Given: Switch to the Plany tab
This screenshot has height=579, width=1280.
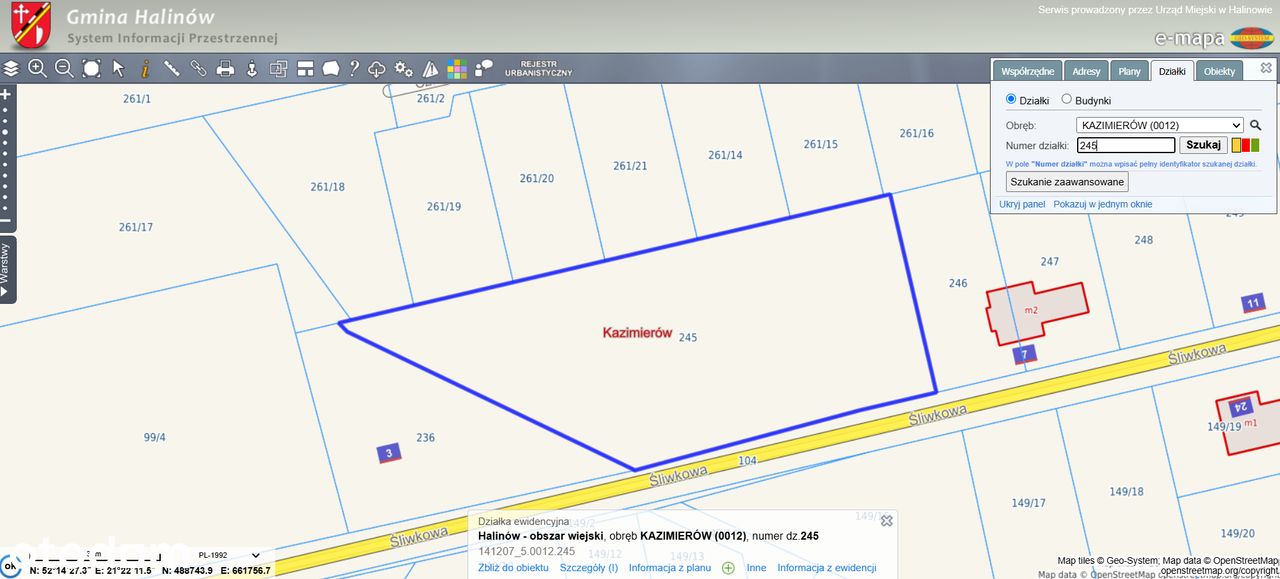Looking at the screenshot, I should (1129, 71).
